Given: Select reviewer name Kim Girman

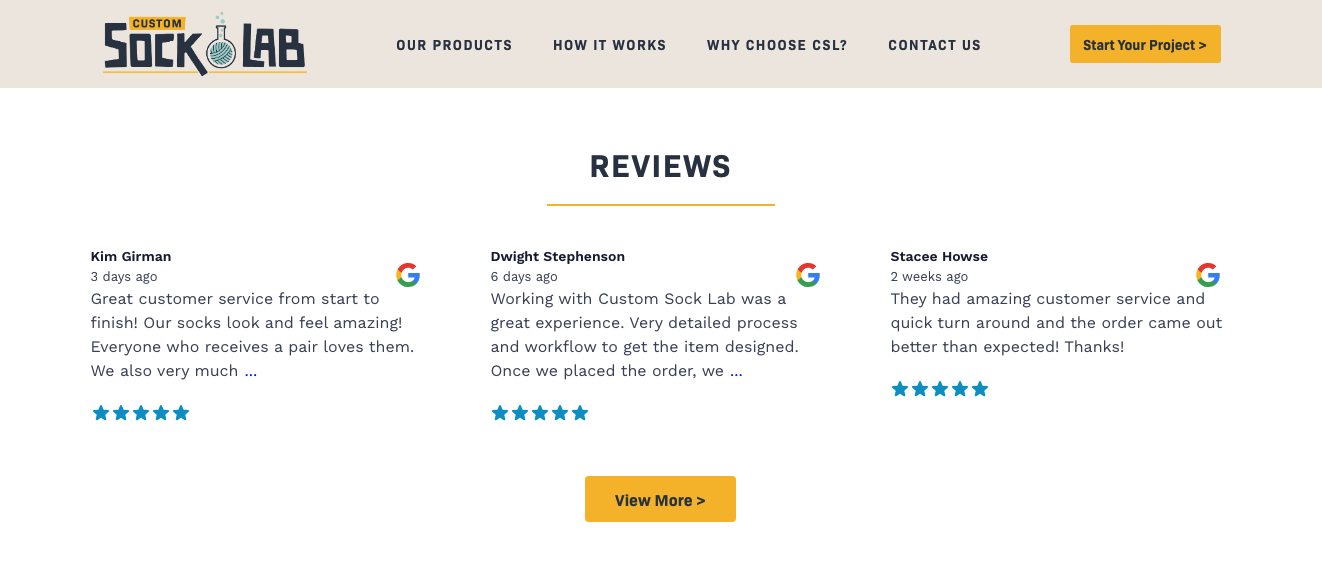Looking at the screenshot, I should [x=131, y=256].
